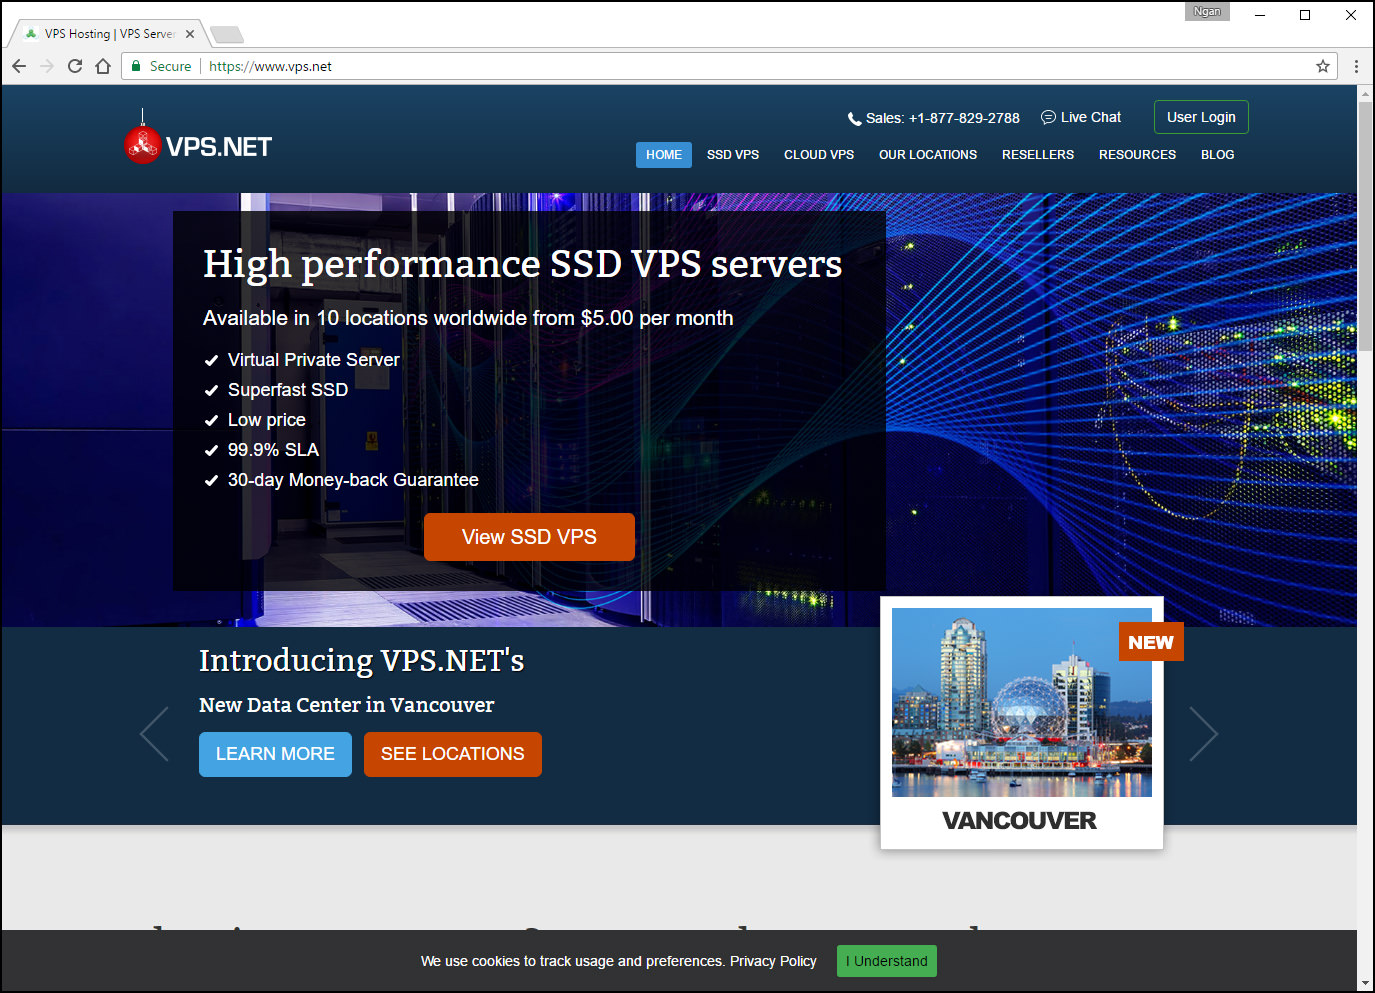Open a new tab button
This screenshot has width=1375, height=993.
point(227,35)
